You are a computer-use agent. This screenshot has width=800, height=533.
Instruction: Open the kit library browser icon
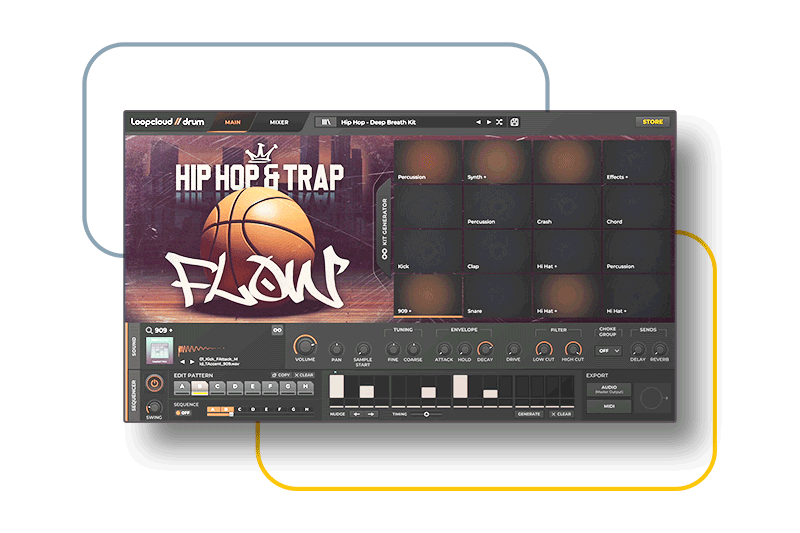point(325,122)
